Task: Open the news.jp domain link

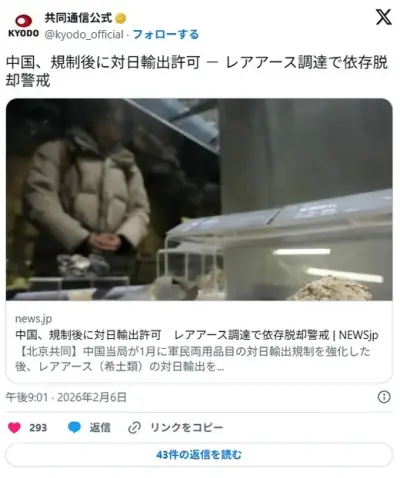Action: tap(34, 319)
